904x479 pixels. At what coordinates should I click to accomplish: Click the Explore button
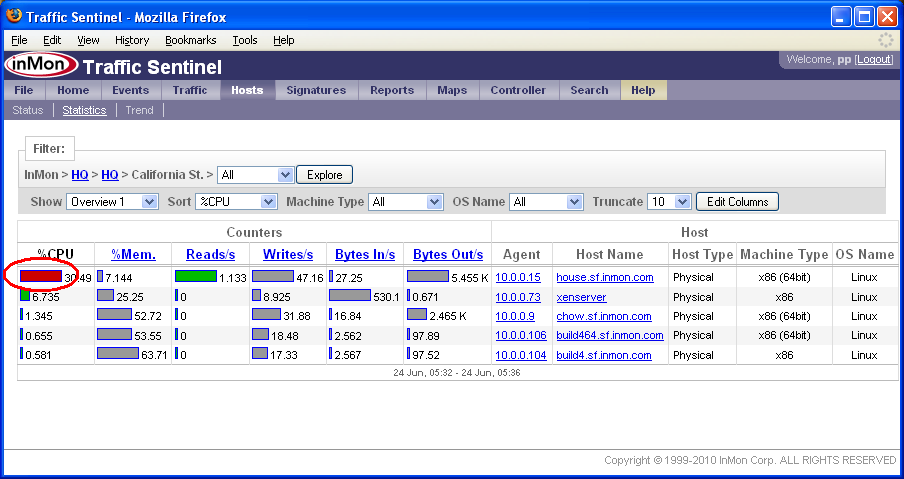[325, 175]
